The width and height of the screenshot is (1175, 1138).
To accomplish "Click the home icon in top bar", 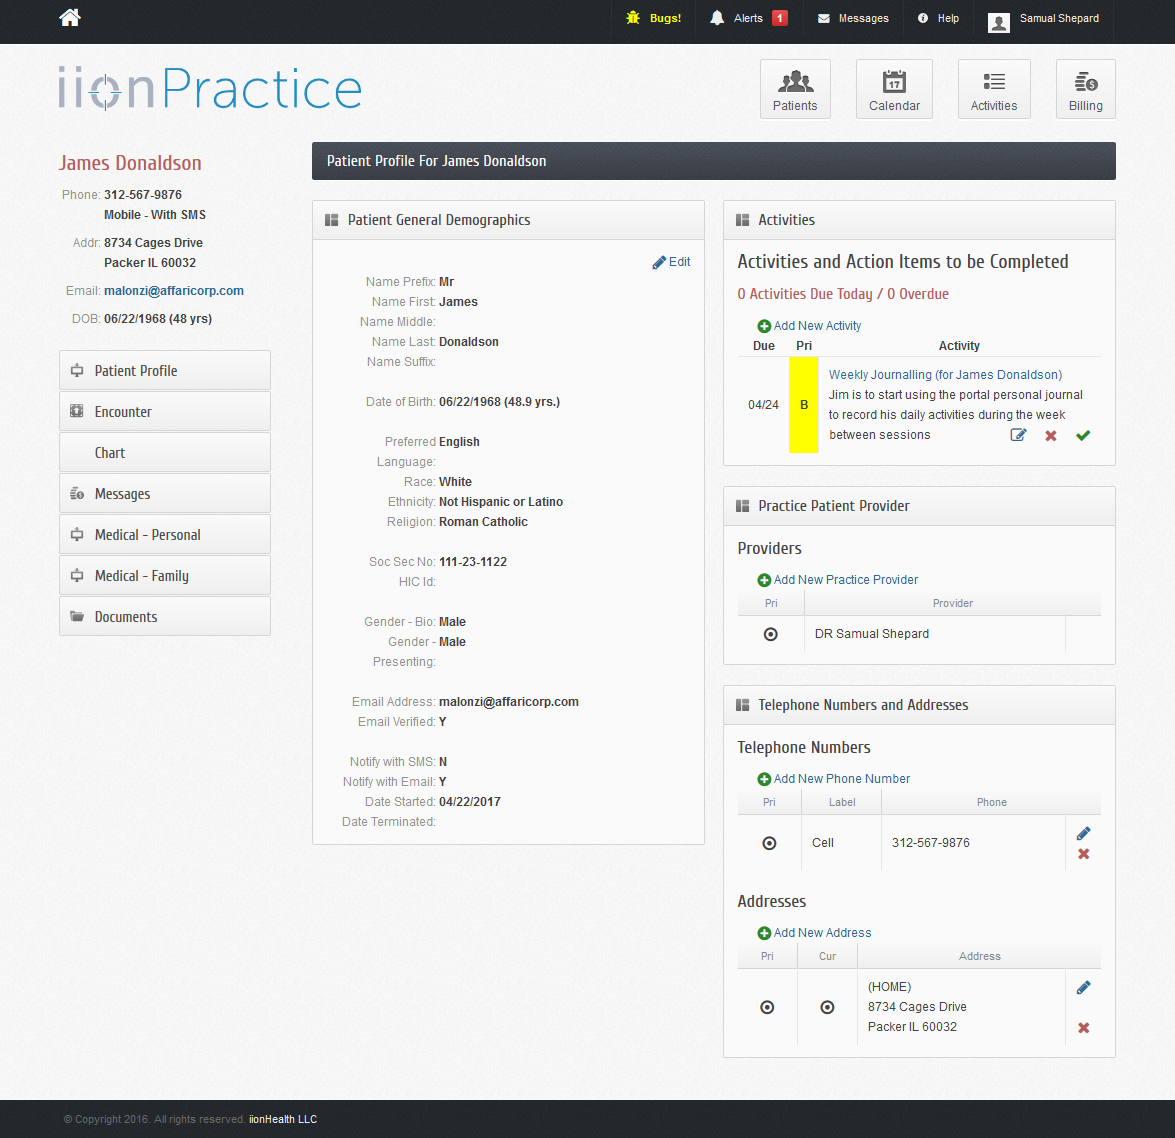I will coord(70,17).
